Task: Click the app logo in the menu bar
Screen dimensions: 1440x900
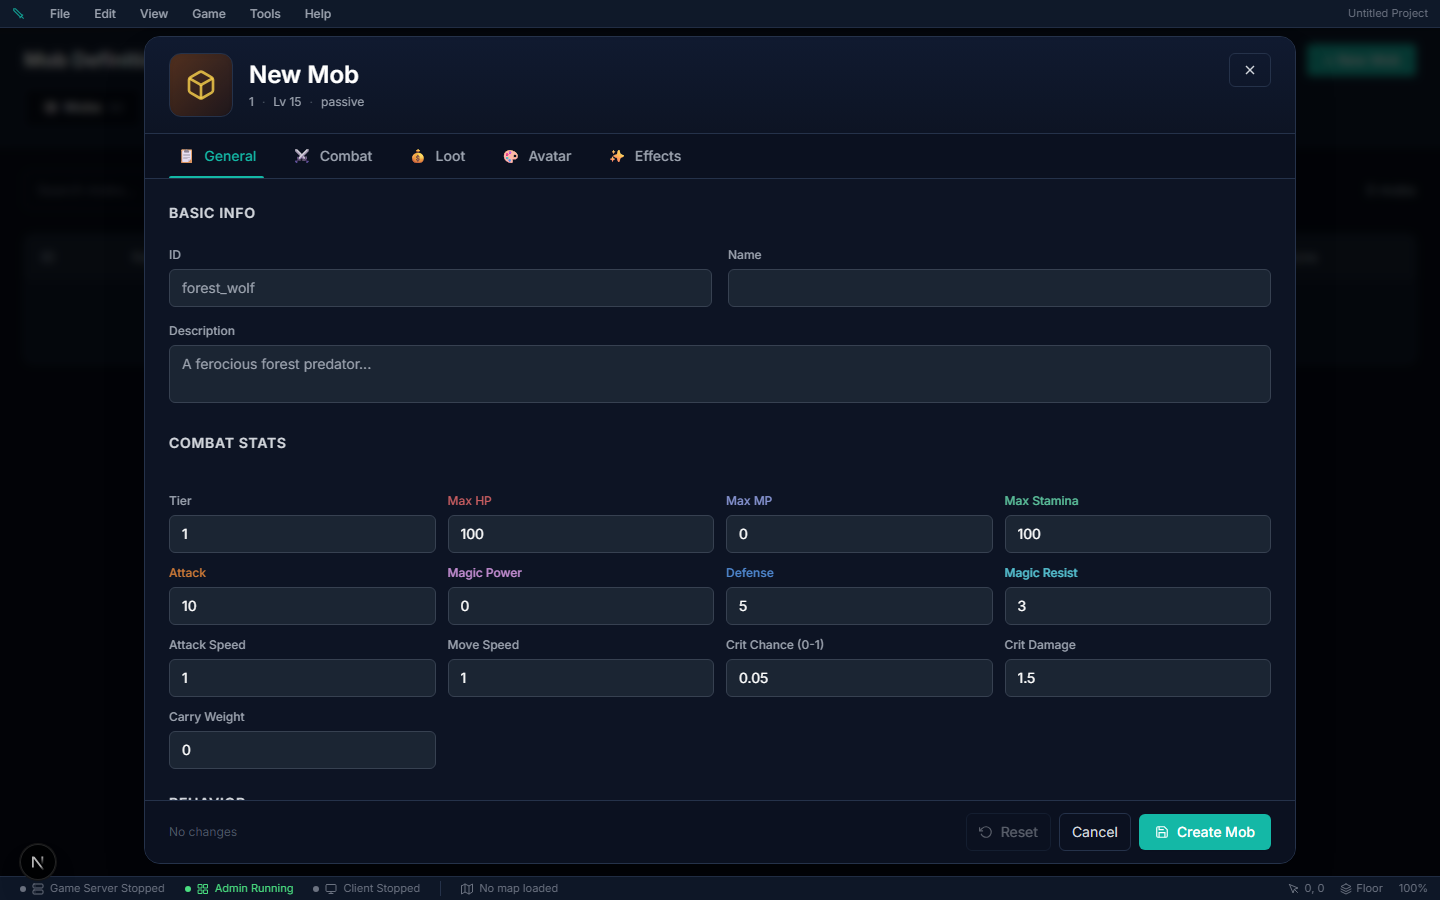Action: [x=18, y=14]
